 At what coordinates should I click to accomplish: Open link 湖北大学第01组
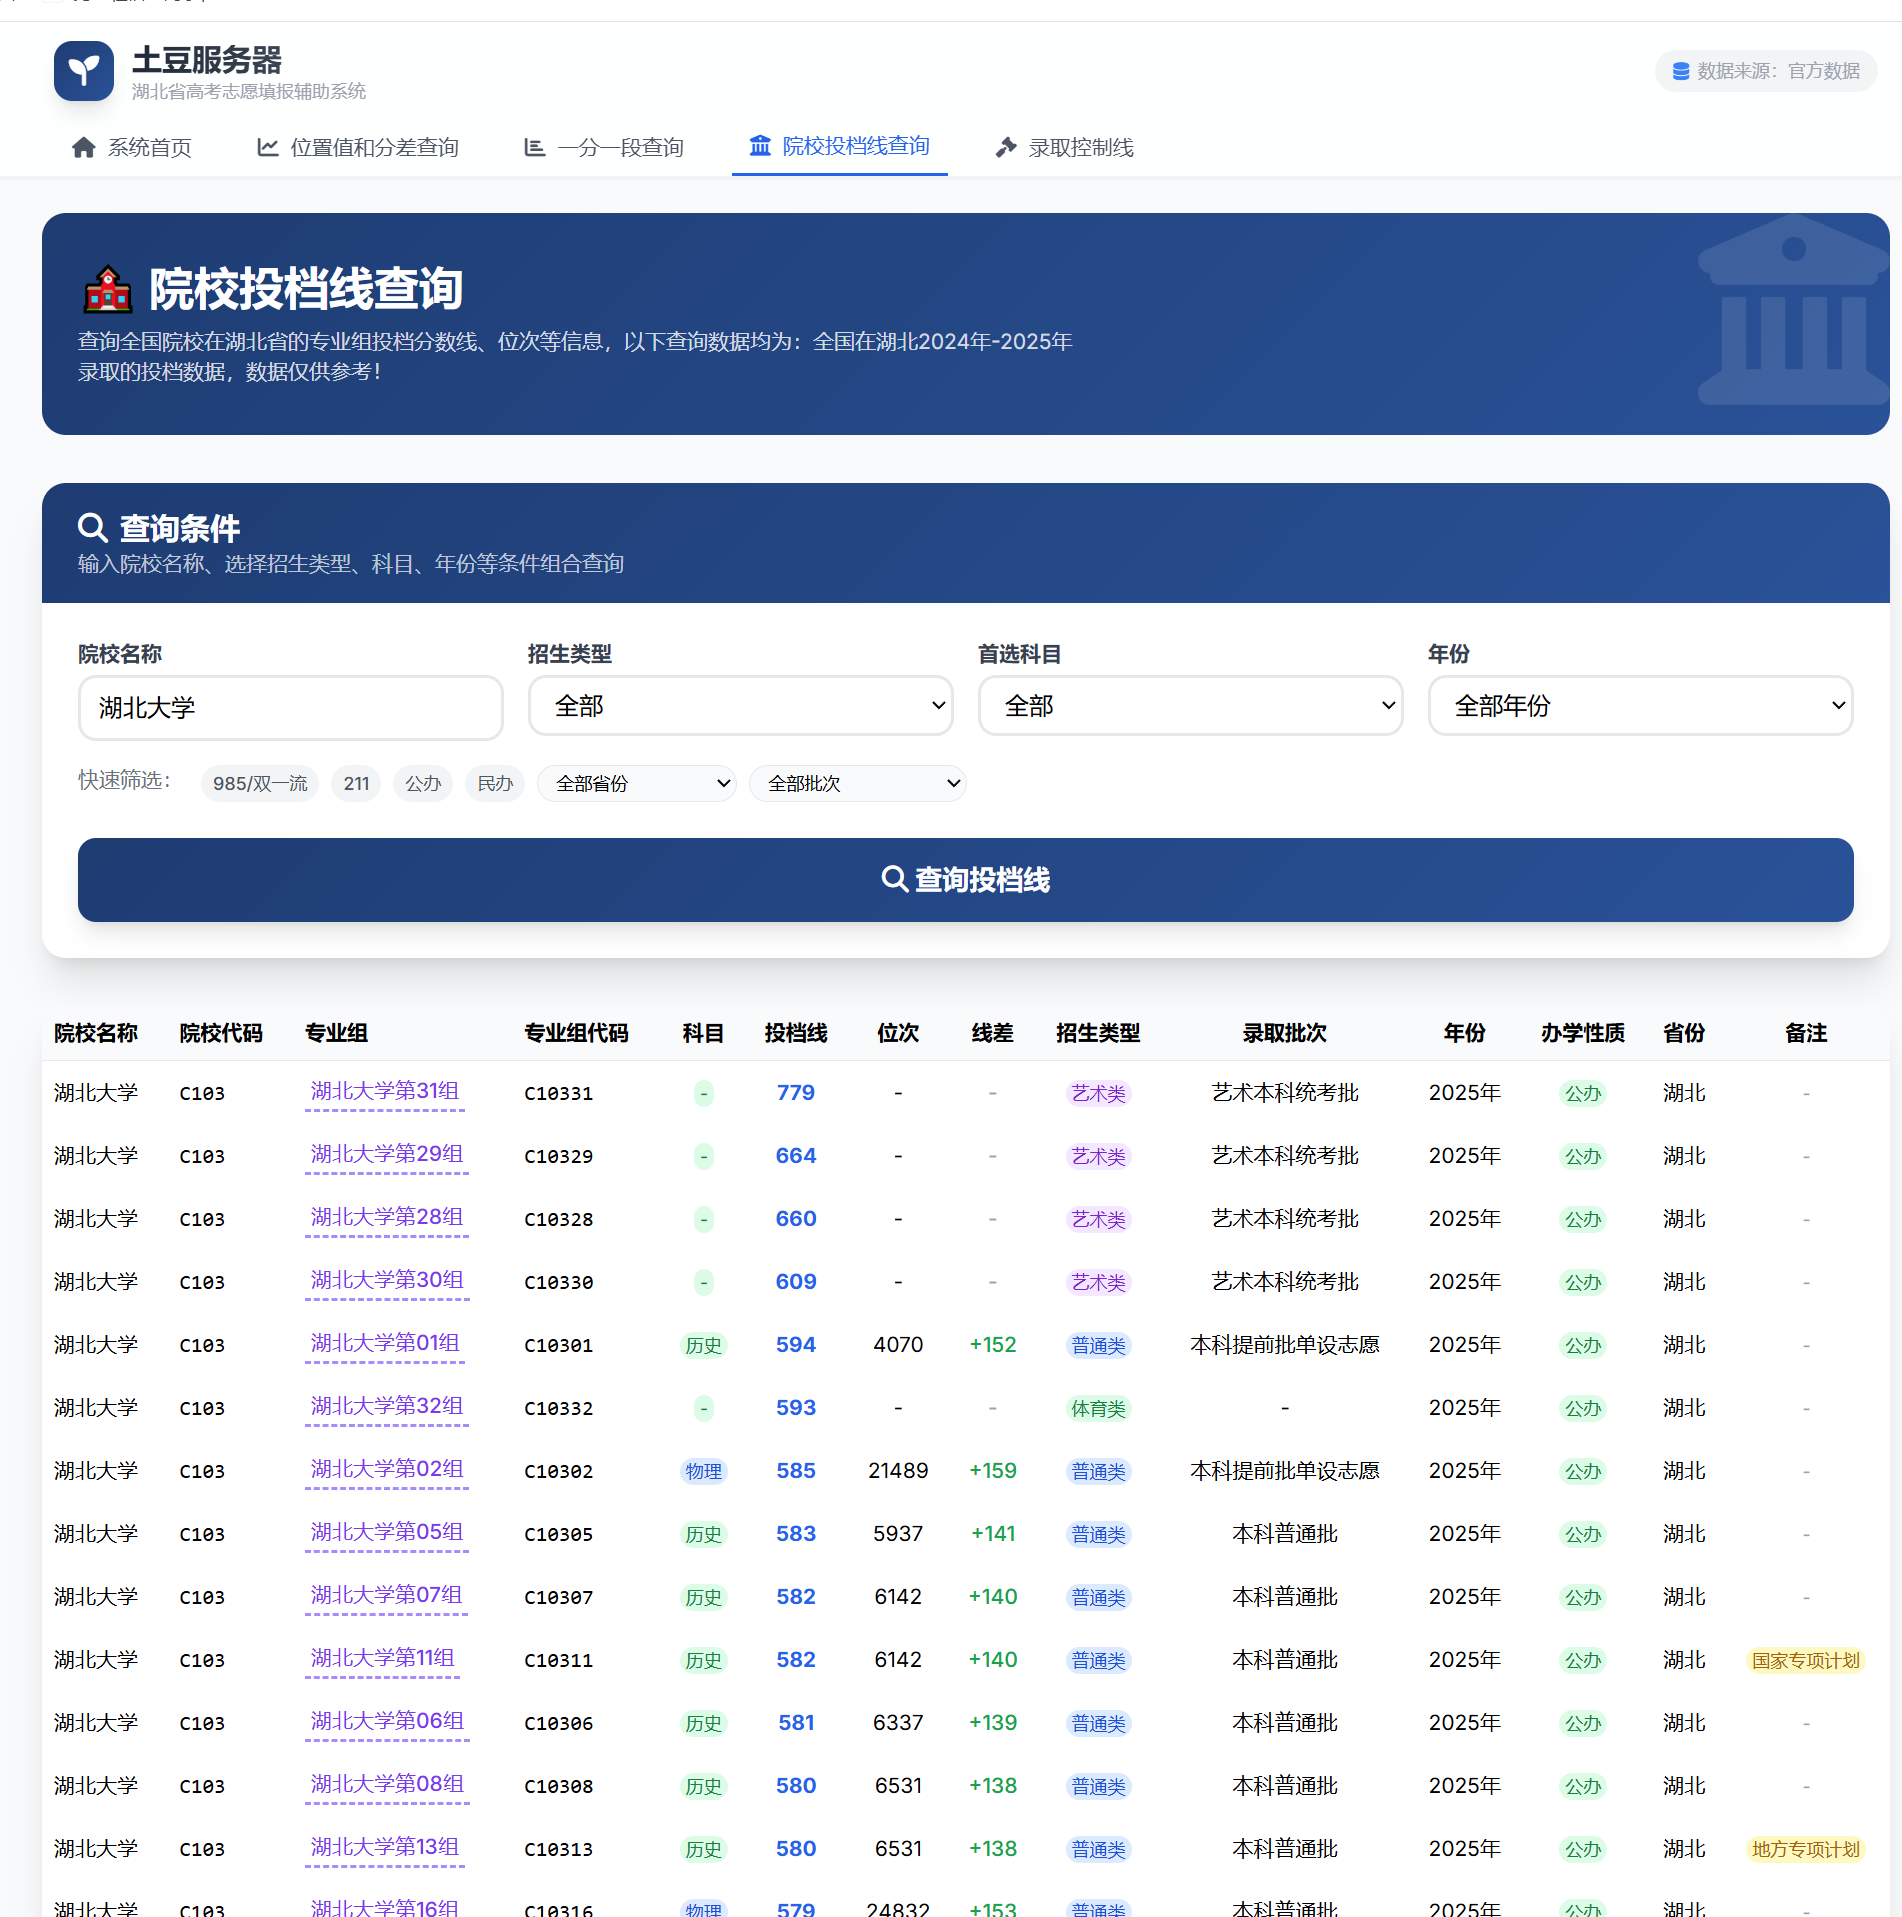pyautogui.click(x=385, y=1343)
